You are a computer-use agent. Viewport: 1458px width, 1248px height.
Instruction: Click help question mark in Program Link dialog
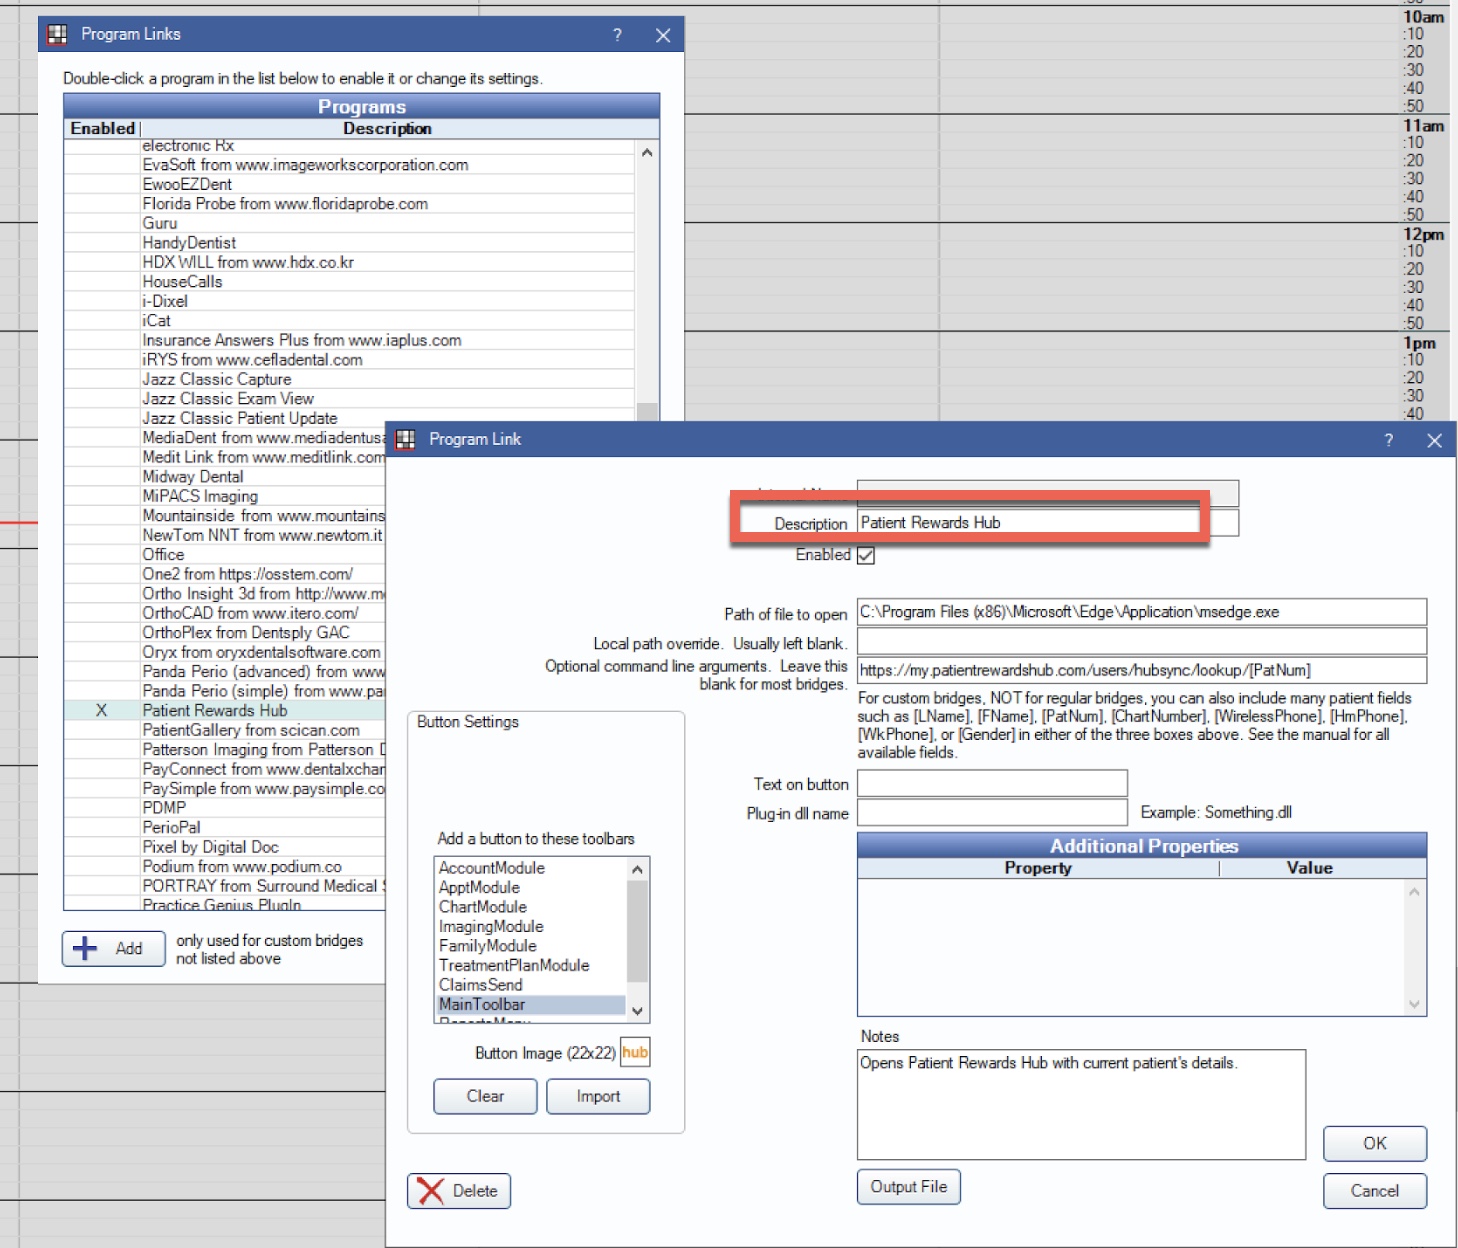(x=1388, y=440)
